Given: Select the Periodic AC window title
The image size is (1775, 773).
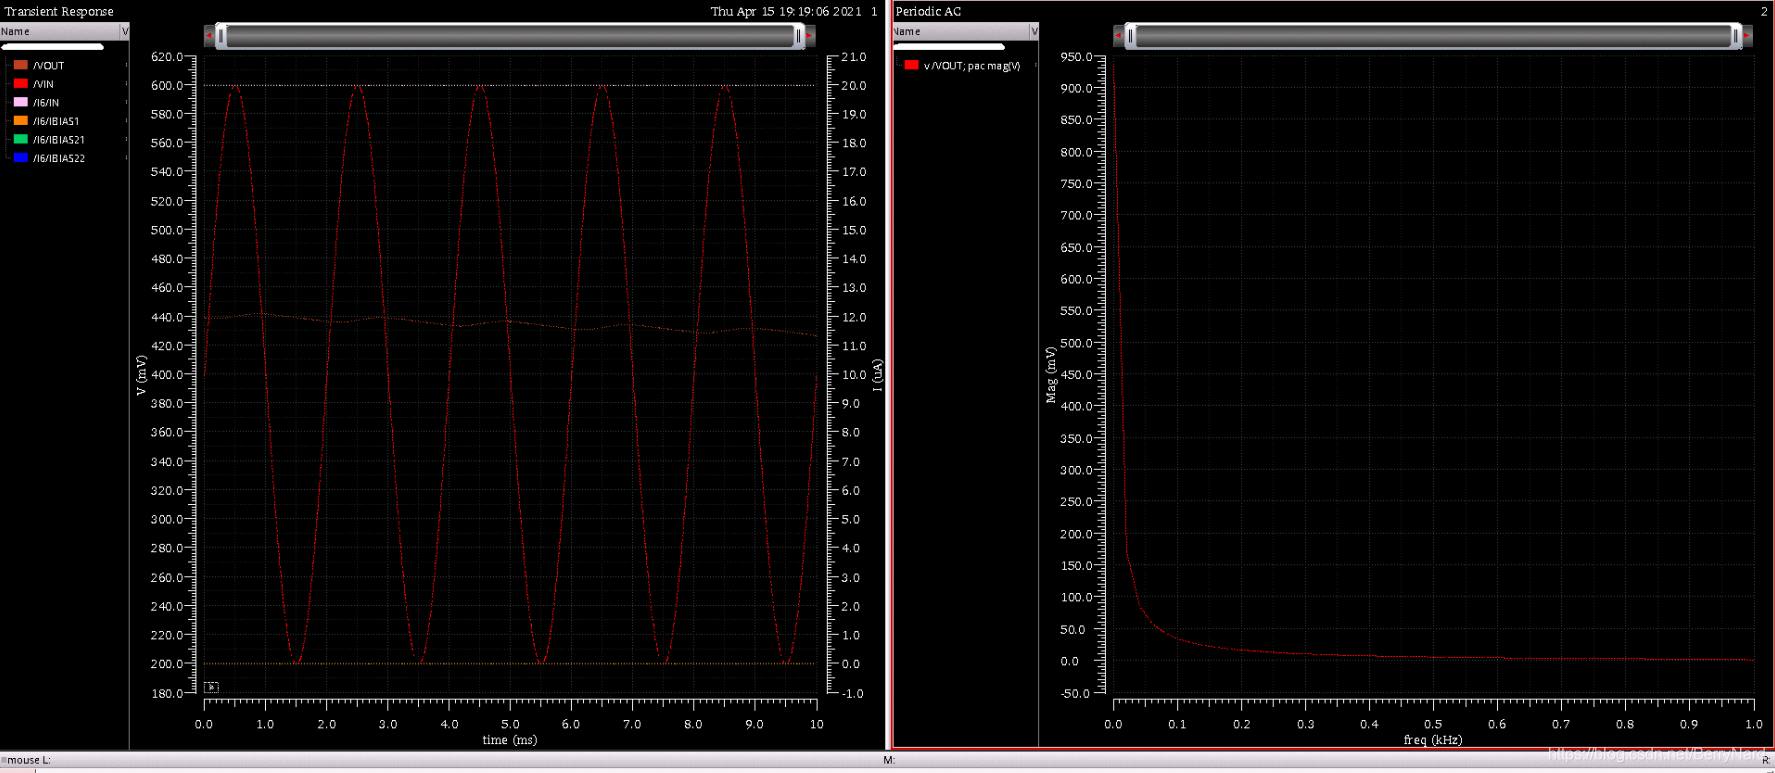Looking at the screenshot, I should coord(928,11).
